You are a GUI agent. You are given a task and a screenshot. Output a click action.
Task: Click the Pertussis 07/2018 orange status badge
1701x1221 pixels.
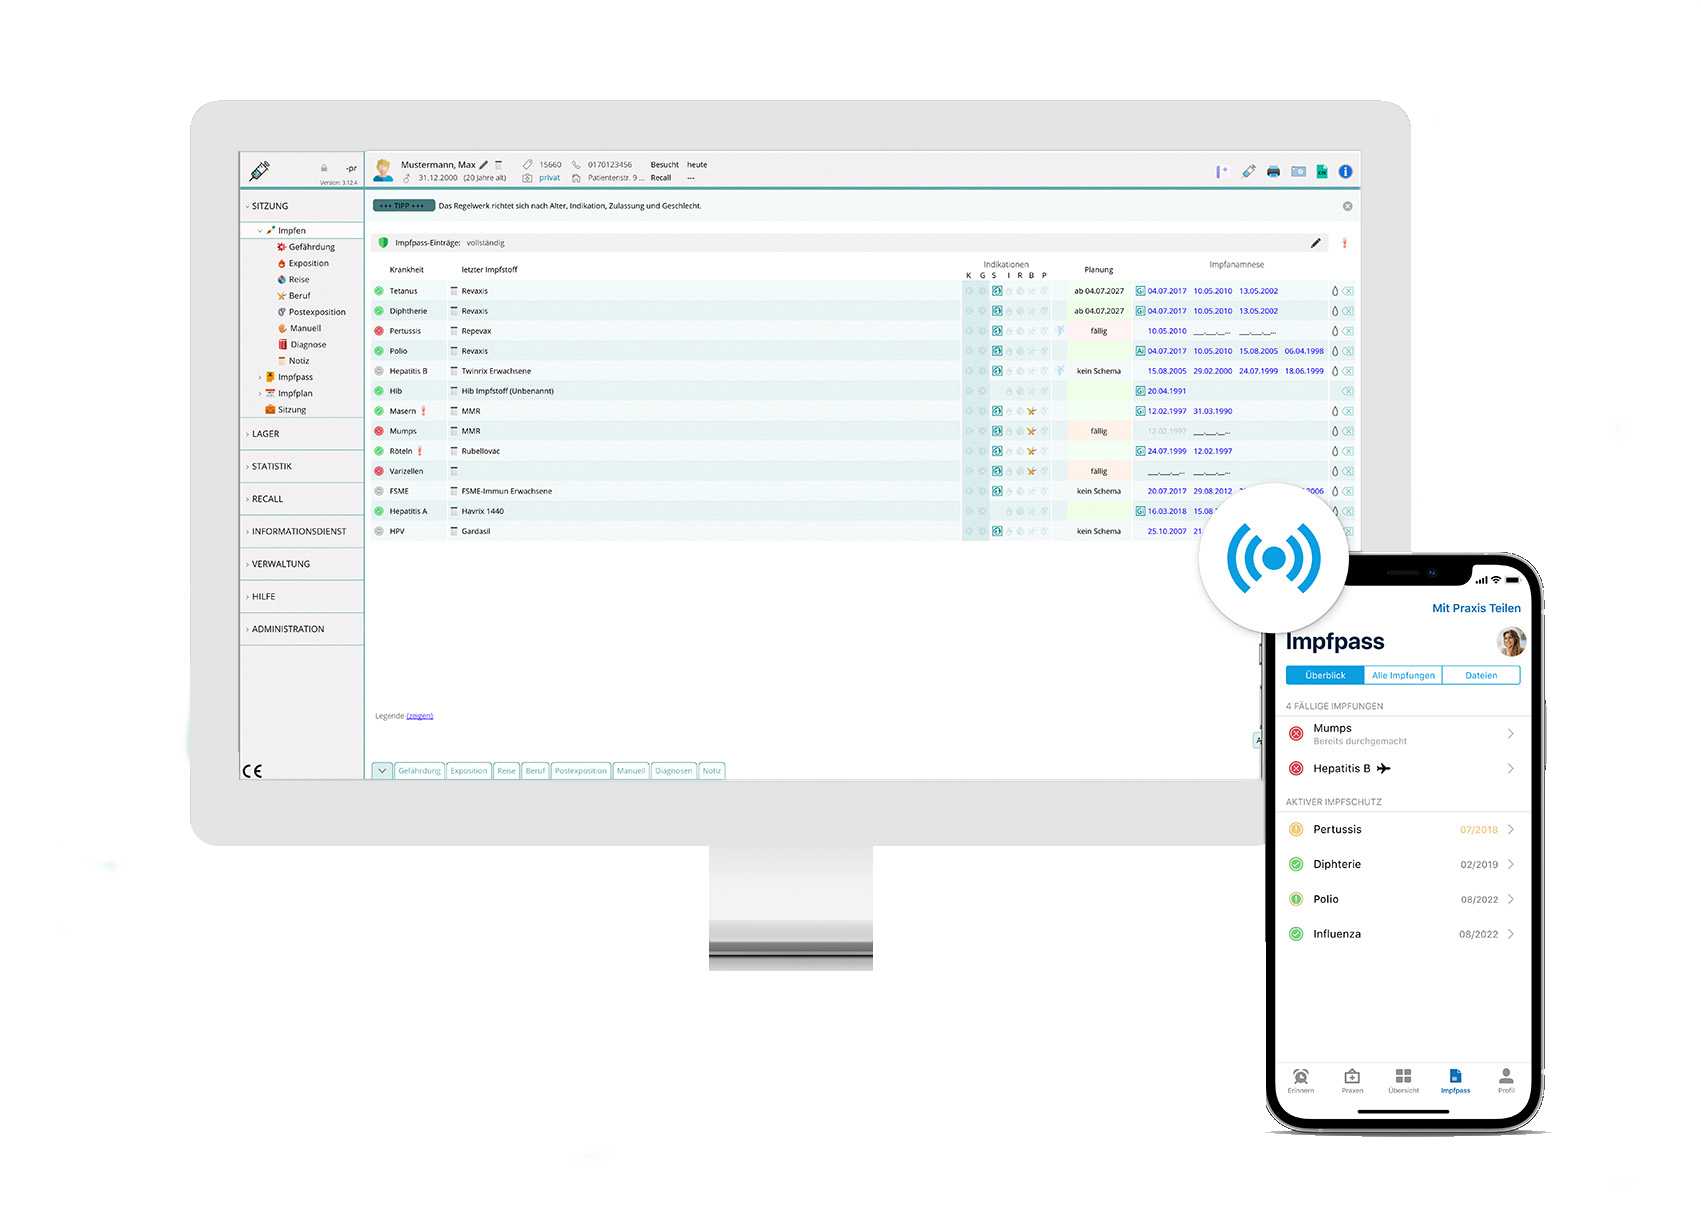pyautogui.click(x=1477, y=829)
